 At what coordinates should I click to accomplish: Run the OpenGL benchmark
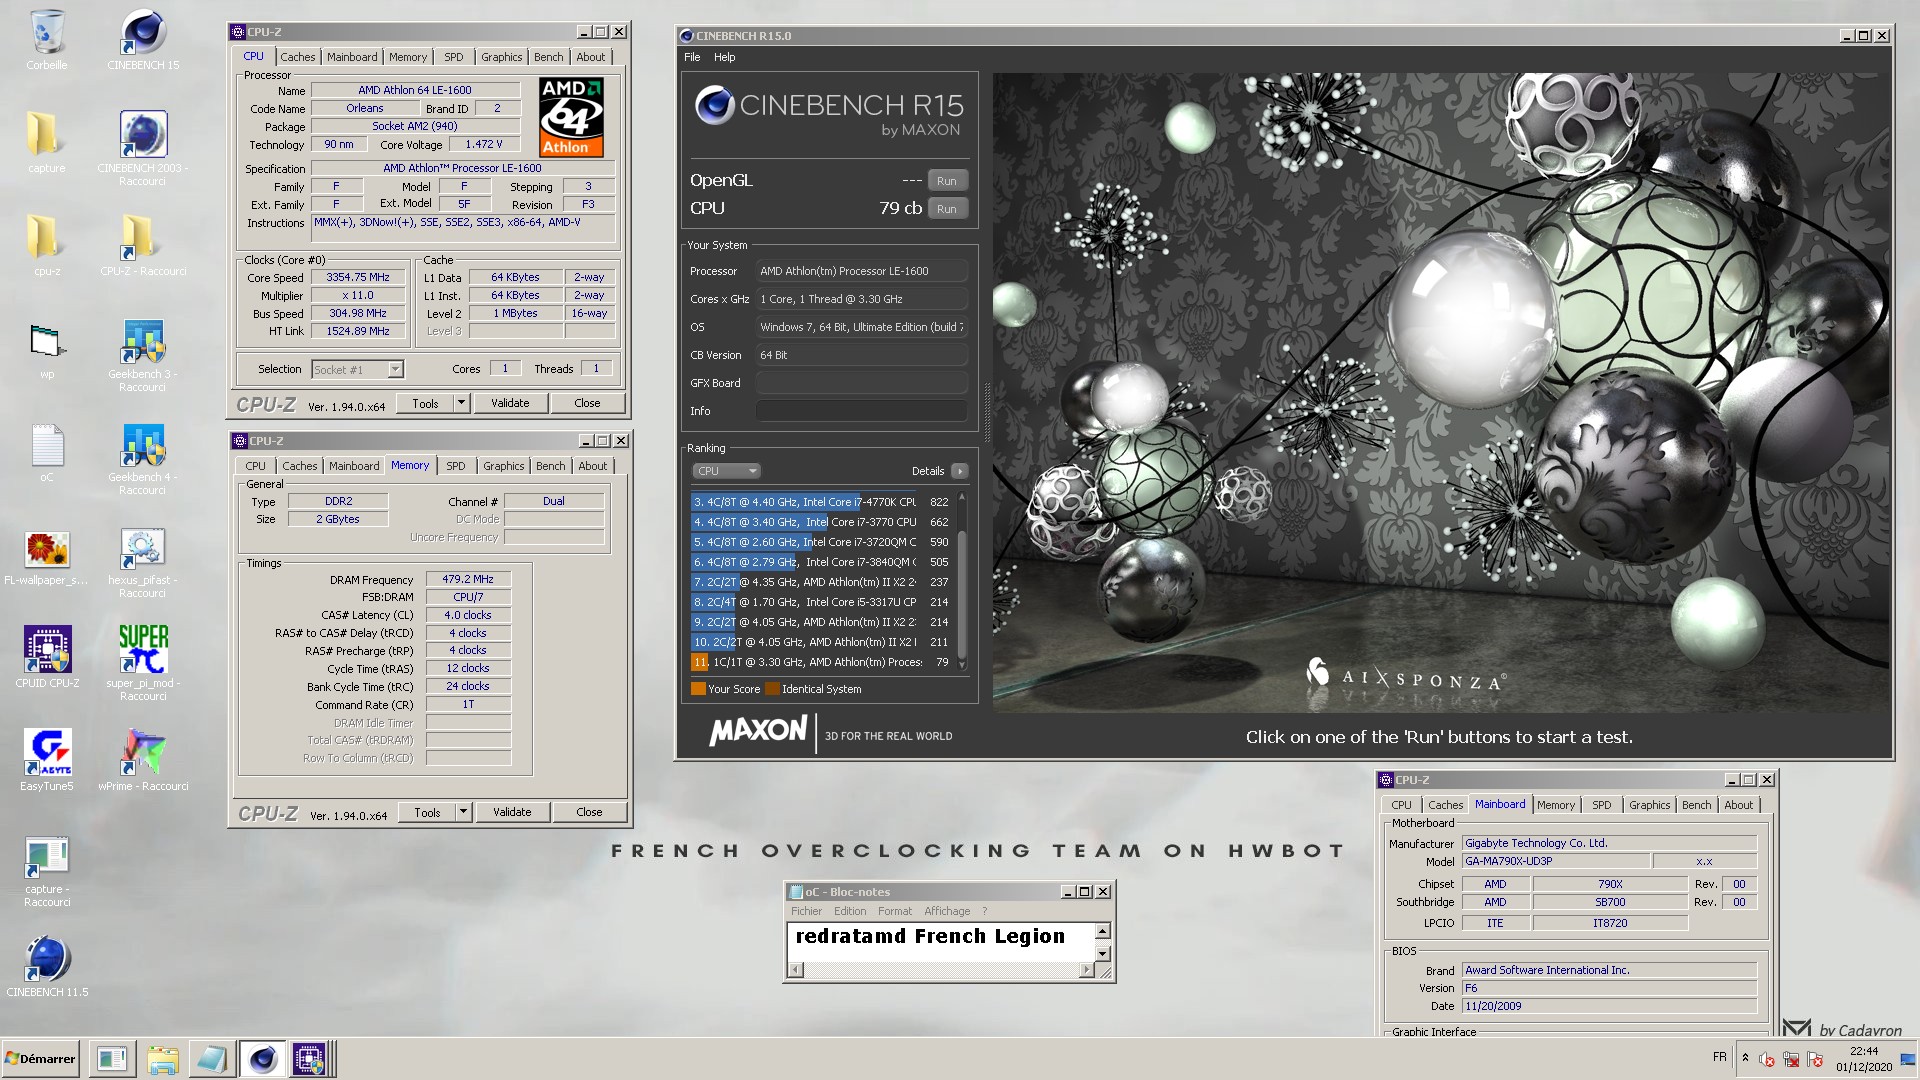pyautogui.click(x=947, y=181)
